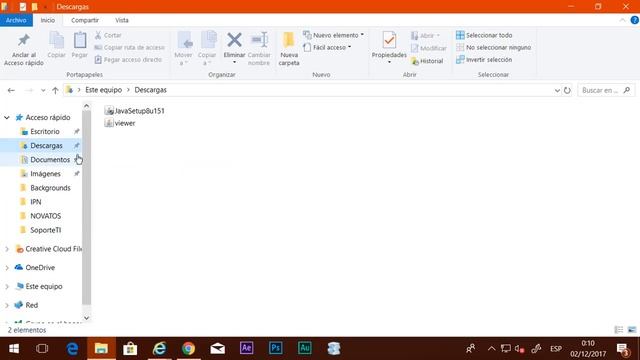Screen dimensions: 640x360
Task: Click the Propiedades icon
Action: tap(389, 40)
